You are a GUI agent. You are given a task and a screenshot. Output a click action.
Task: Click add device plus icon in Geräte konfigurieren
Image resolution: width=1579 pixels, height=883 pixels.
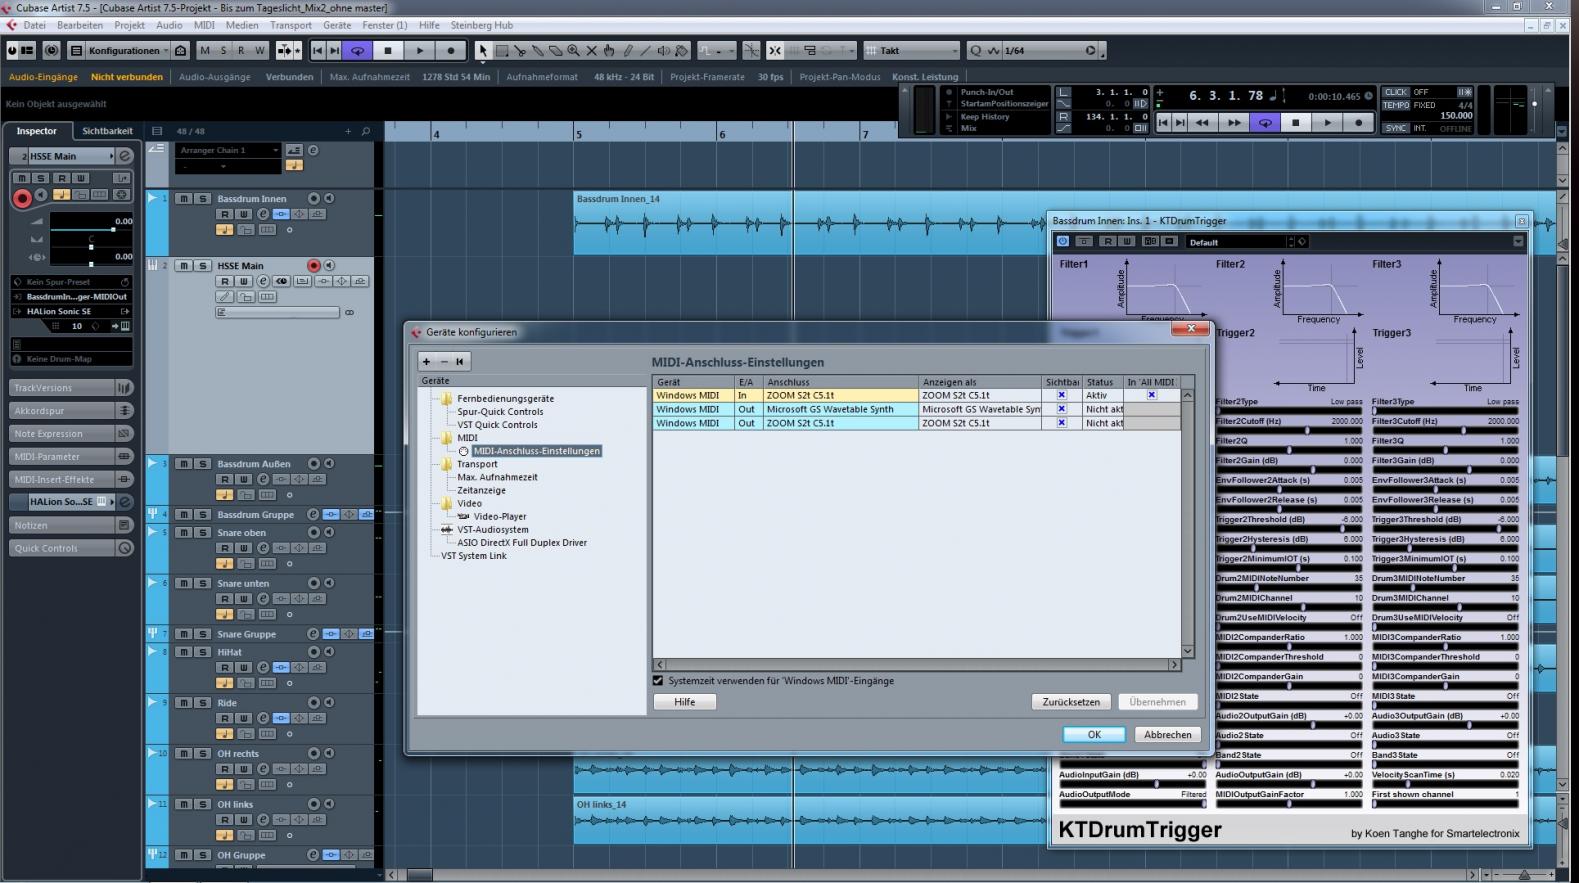click(427, 362)
